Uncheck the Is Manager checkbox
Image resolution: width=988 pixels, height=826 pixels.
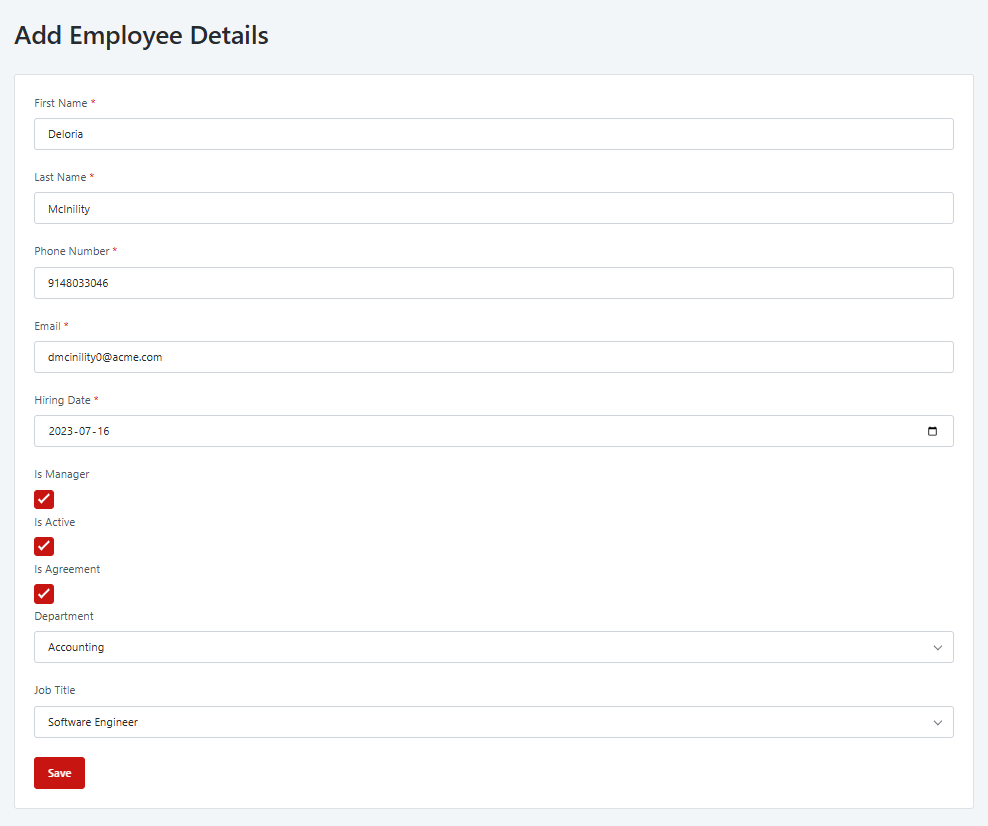click(x=44, y=499)
